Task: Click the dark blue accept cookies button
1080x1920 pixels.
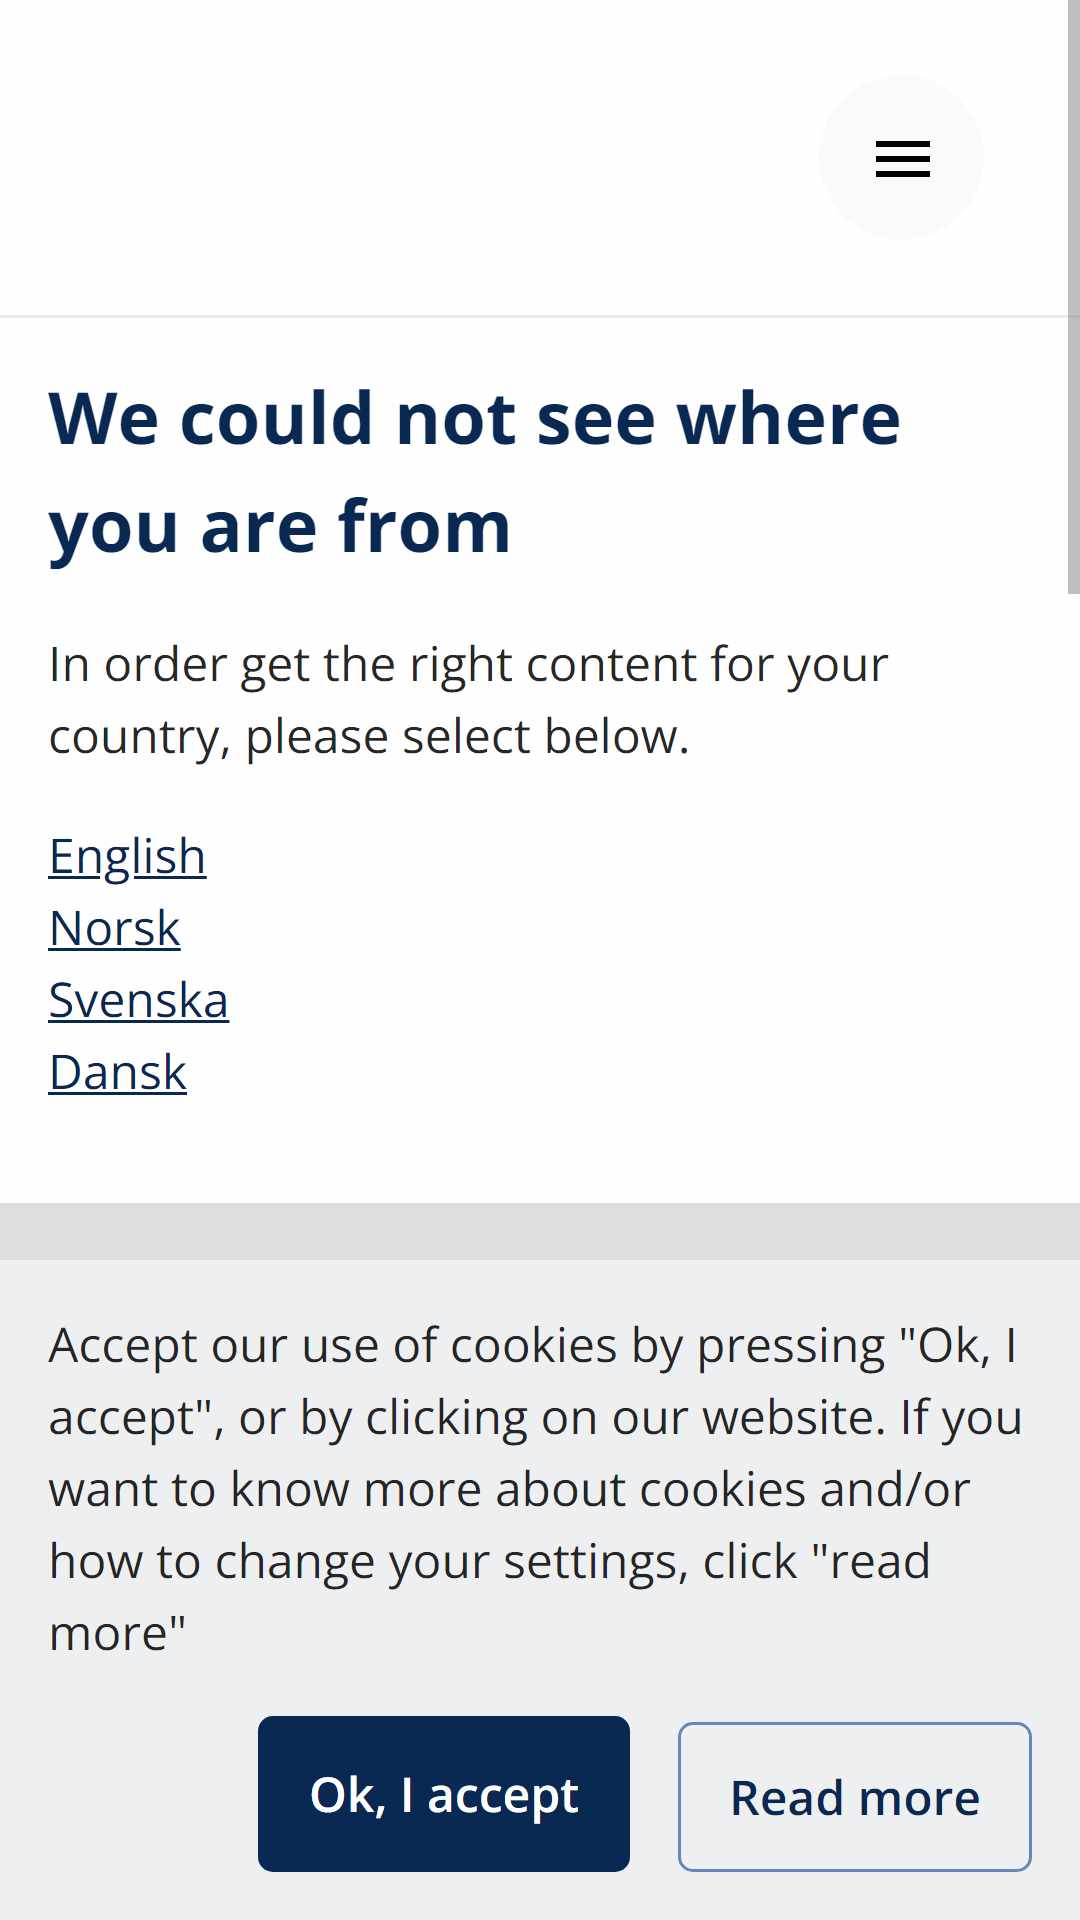Action: click(x=444, y=1794)
